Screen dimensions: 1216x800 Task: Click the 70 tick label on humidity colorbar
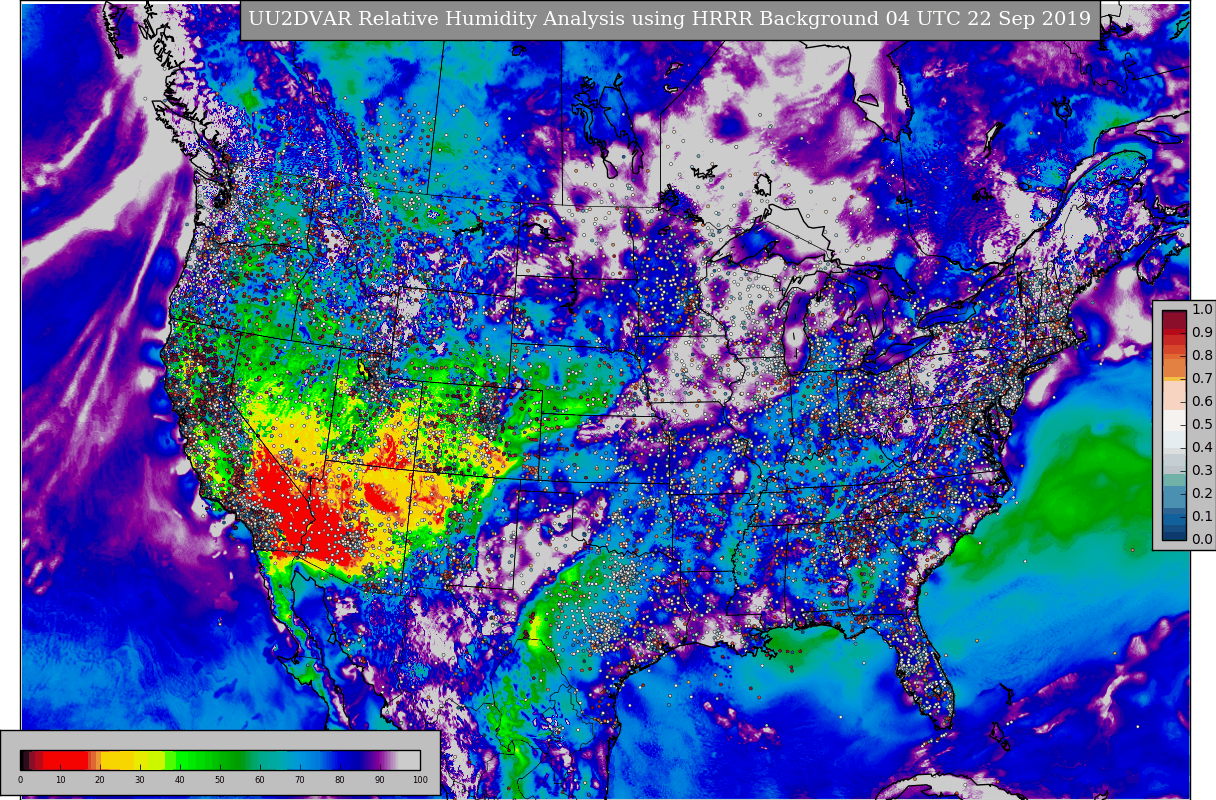coord(300,780)
